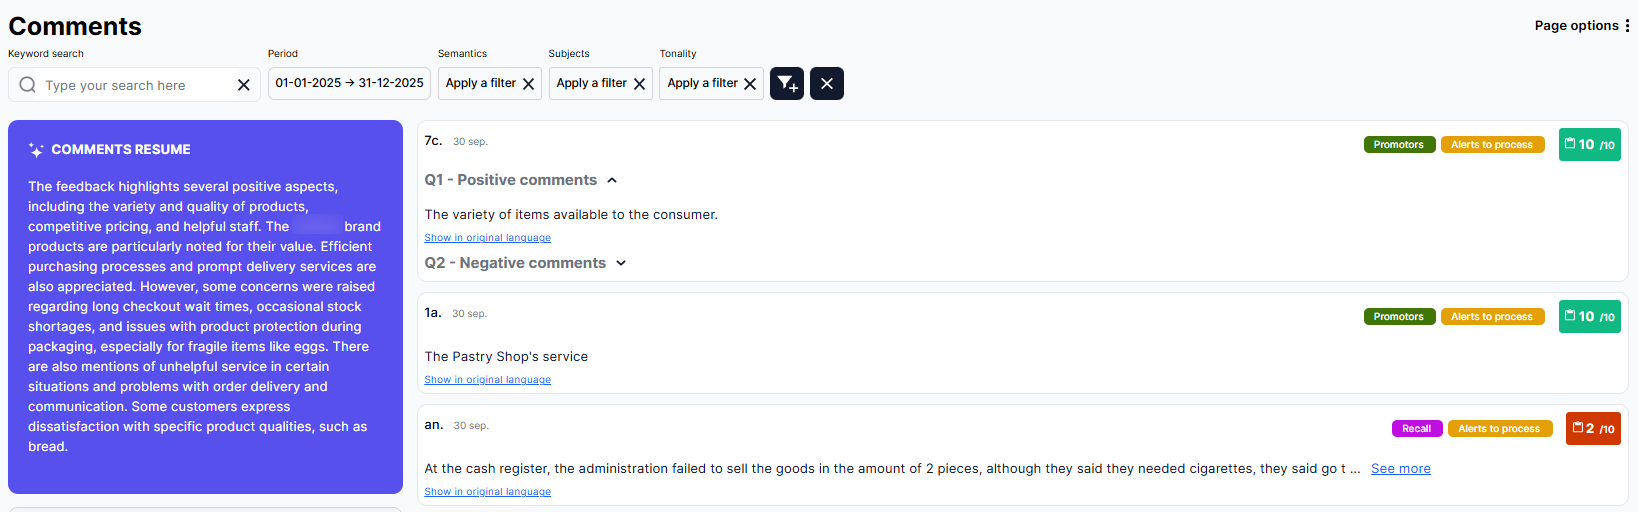Image resolution: width=1638 pixels, height=512 pixels.
Task: Reset all filters with black X button
Action: (827, 84)
